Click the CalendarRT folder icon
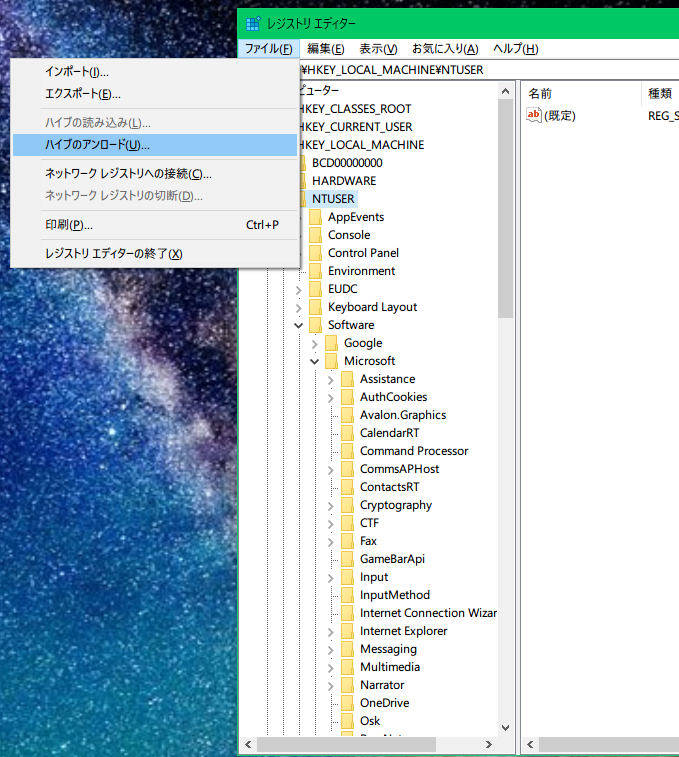Viewport: 679px width, 757px height. pos(347,433)
